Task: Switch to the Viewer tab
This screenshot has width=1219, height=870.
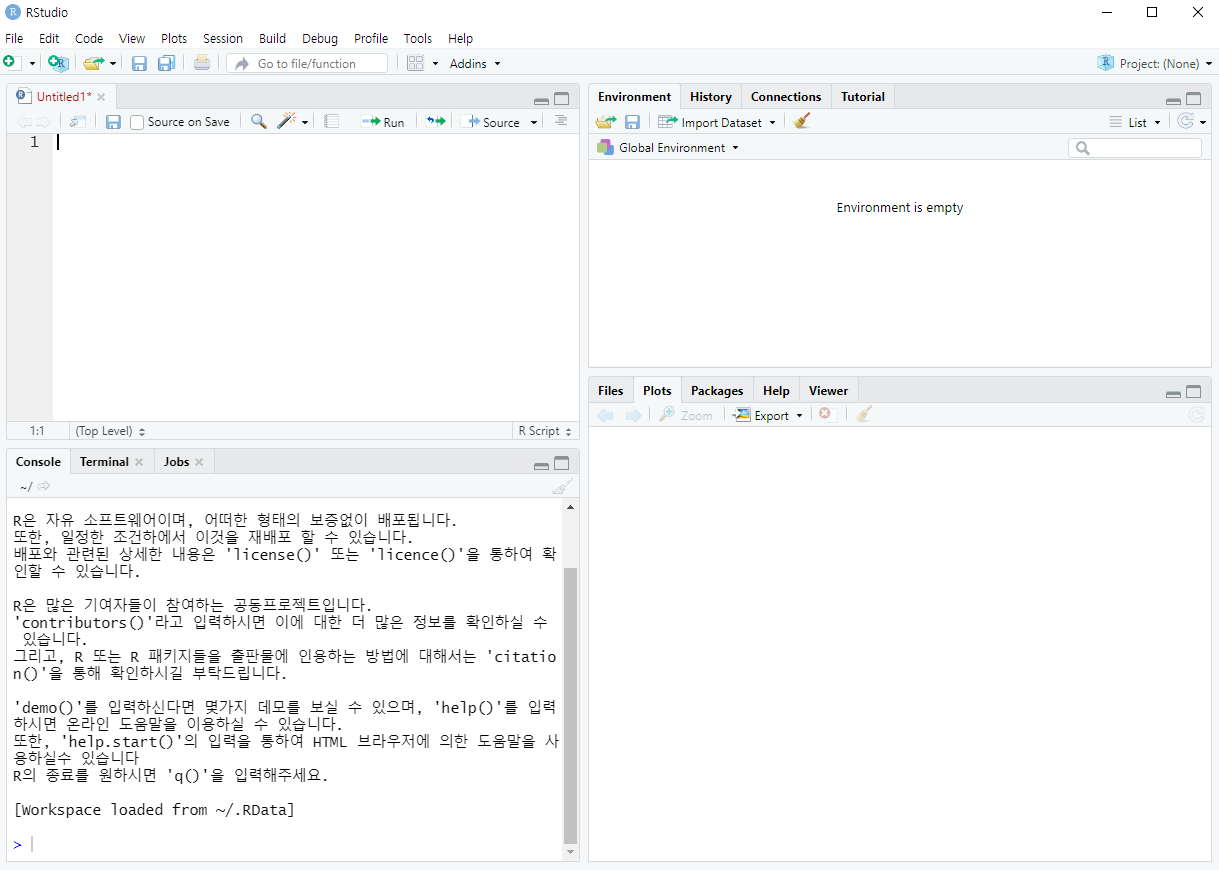Action: click(x=828, y=391)
